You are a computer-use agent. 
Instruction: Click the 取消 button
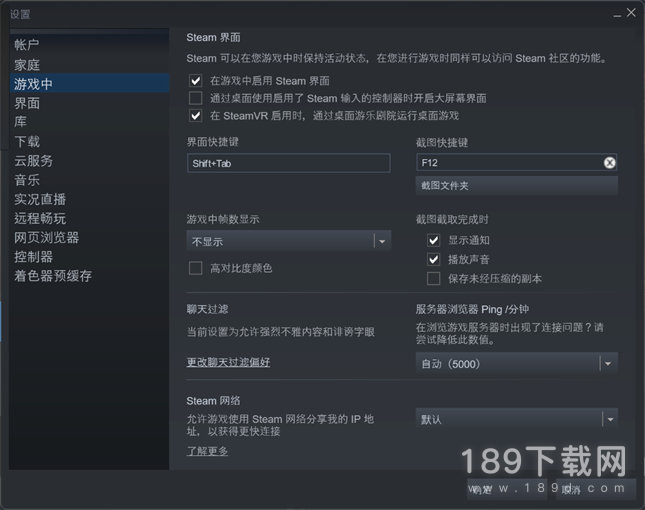(595, 489)
